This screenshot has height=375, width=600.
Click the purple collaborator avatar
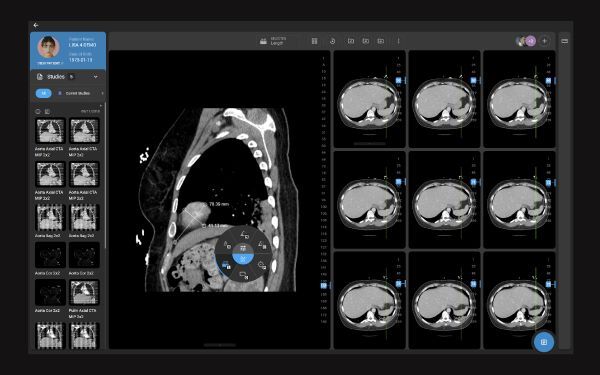point(530,41)
